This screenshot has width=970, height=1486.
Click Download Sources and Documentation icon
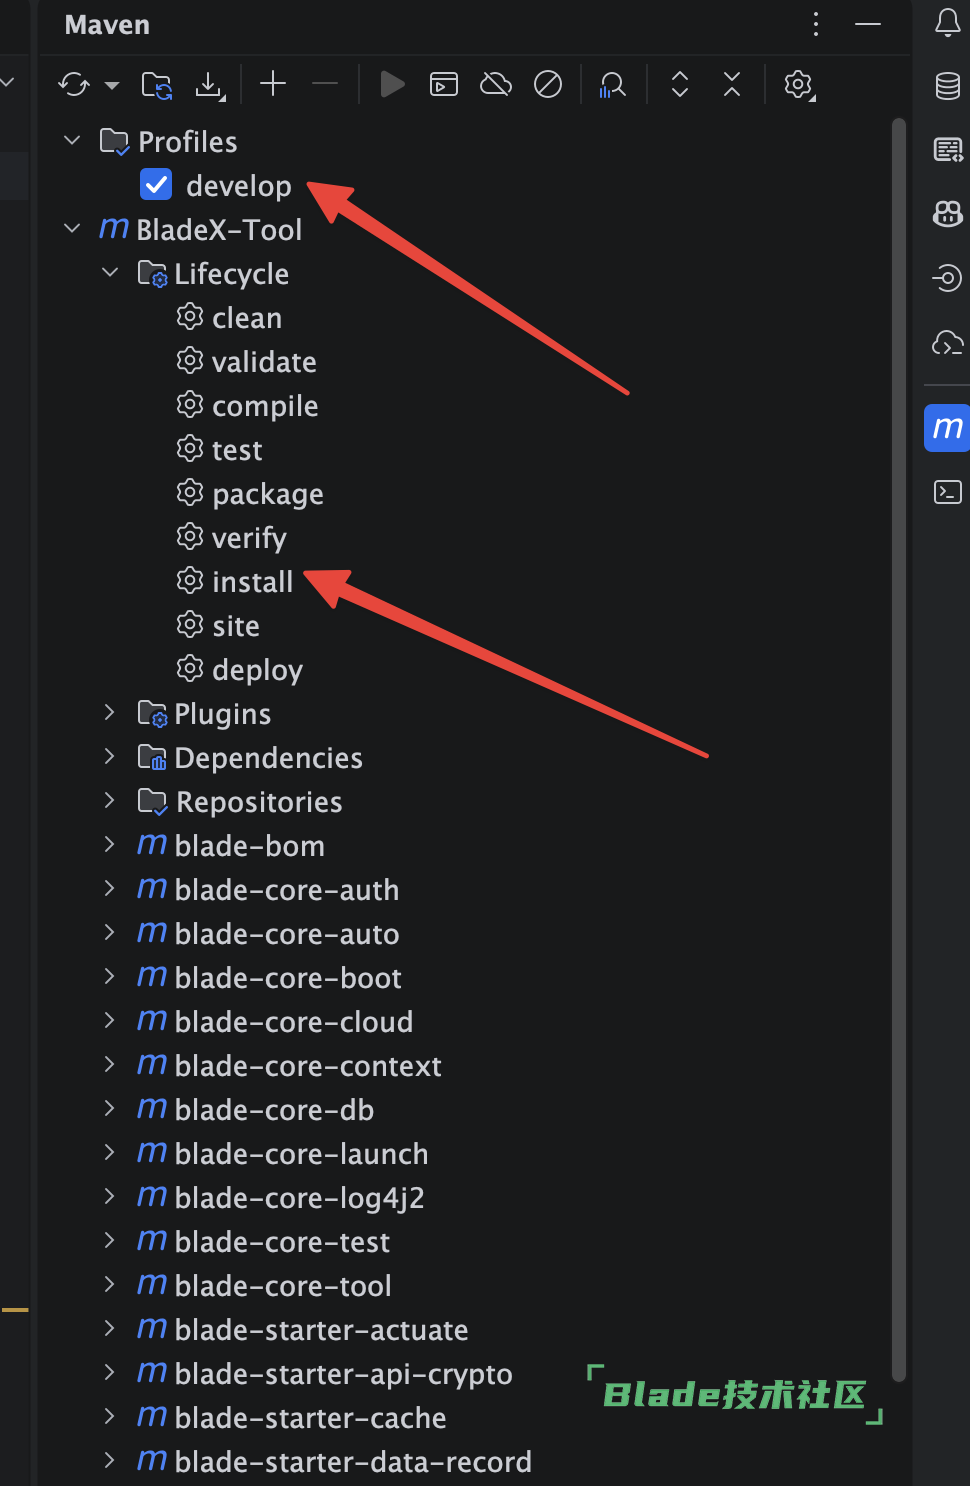(x=209, y=85)
